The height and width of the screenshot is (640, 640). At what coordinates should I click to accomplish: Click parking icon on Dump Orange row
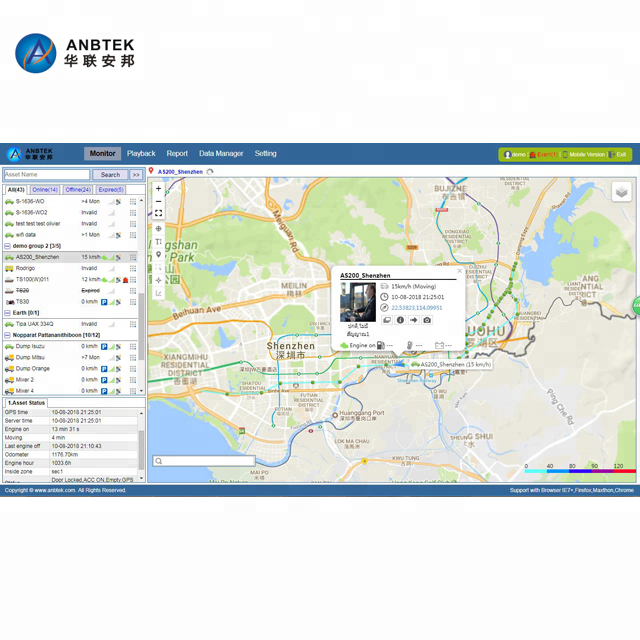coord(104,369)
